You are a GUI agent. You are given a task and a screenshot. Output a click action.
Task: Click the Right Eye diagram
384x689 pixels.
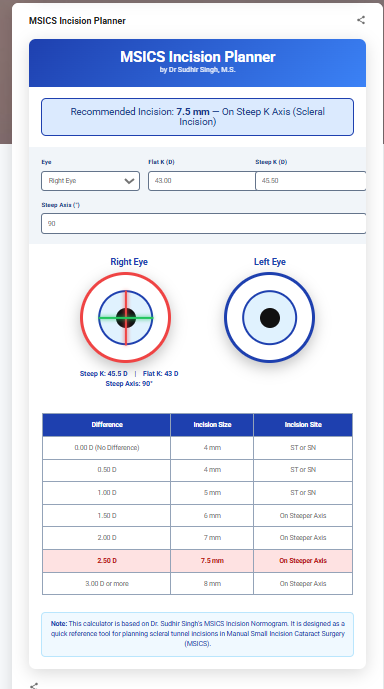(126, 317)
